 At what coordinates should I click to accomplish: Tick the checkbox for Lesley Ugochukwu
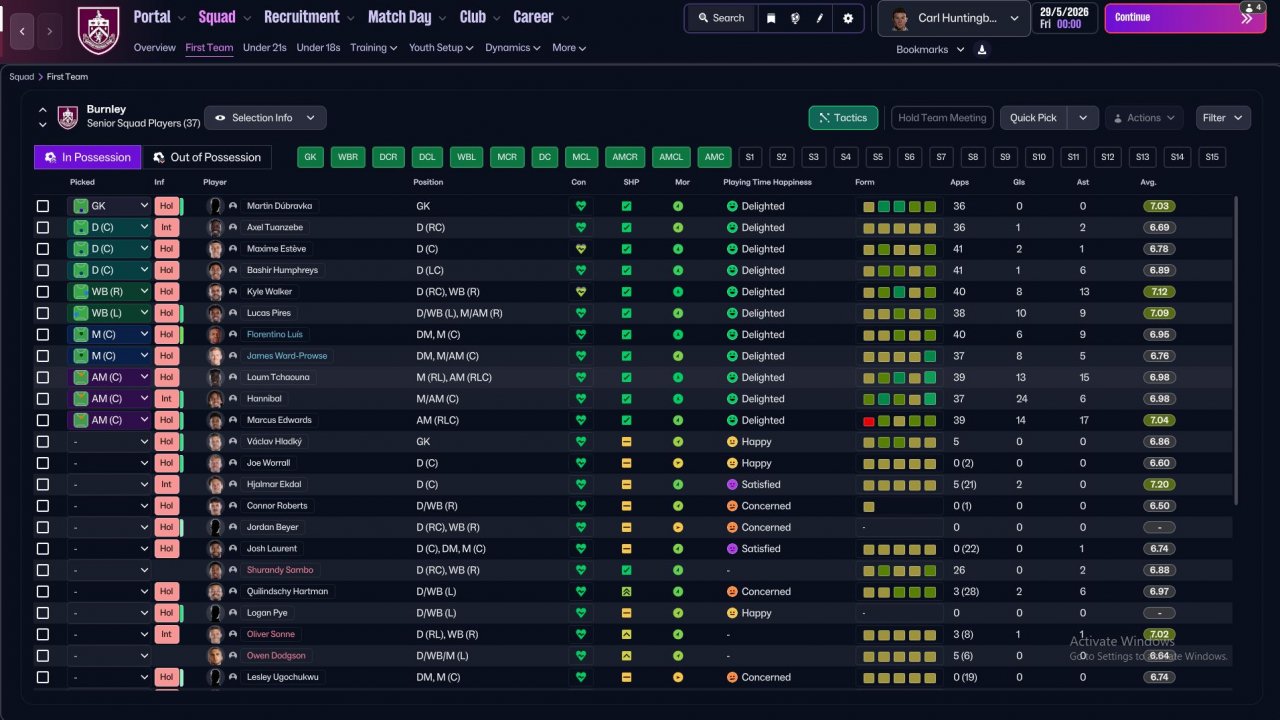click(43, 677)
